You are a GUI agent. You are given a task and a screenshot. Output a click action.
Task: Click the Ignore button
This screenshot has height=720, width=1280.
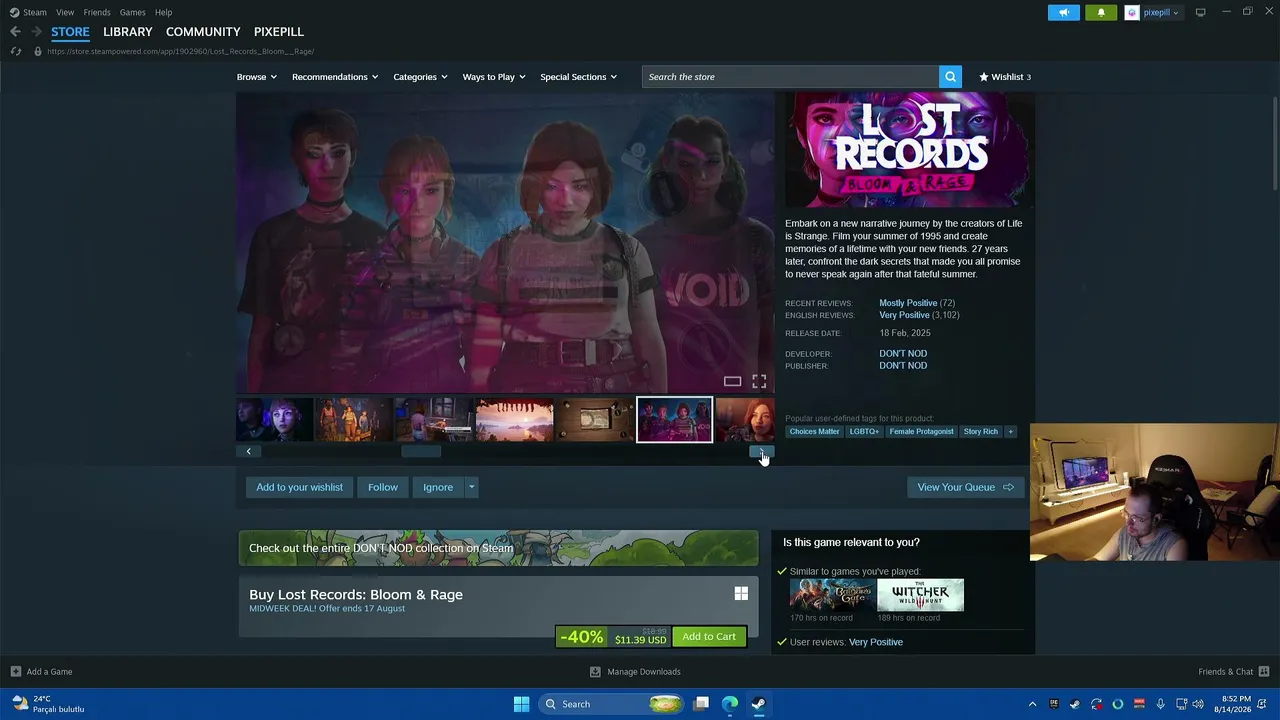[438, 487]
